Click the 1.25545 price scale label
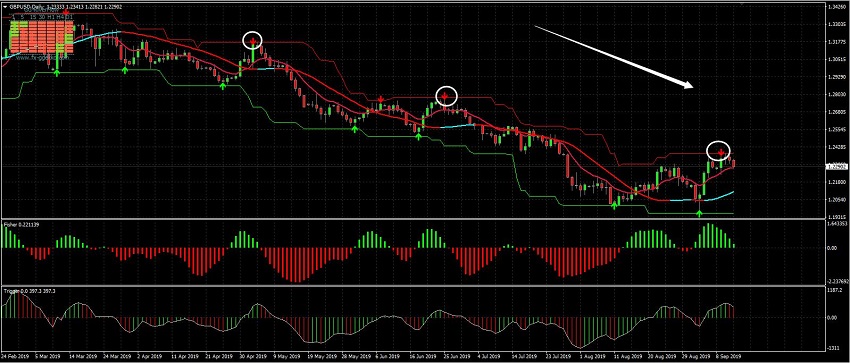850x363 pixels. (835, 129)
